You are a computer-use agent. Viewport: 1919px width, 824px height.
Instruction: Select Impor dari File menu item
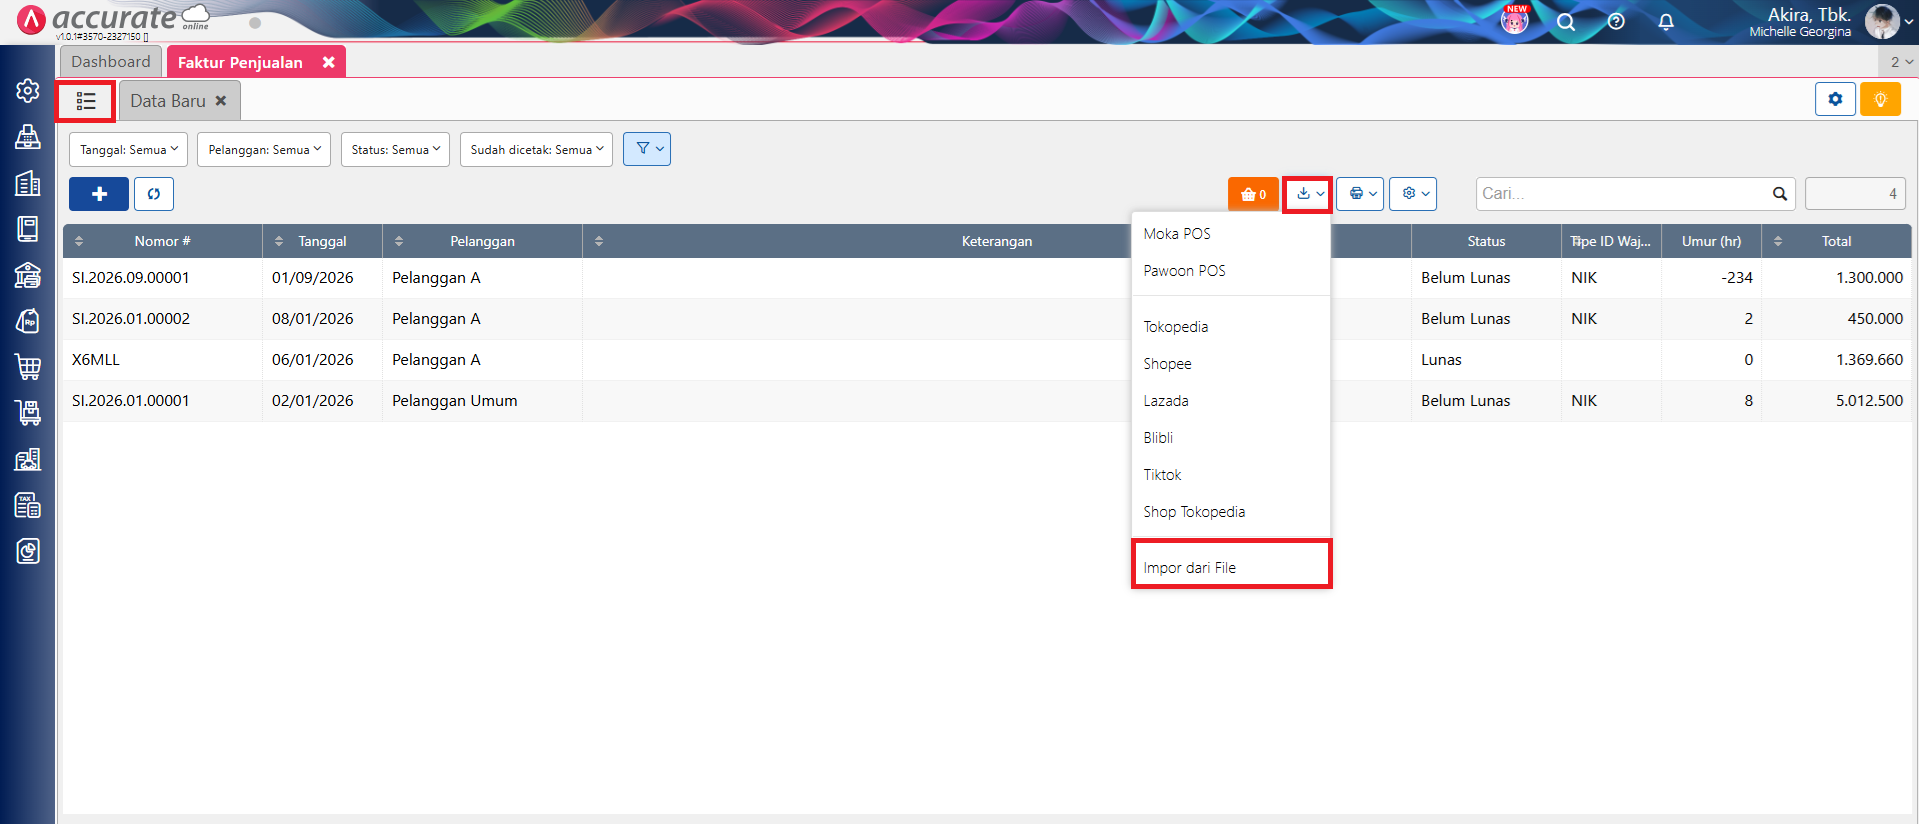(x=1190, y=568)
